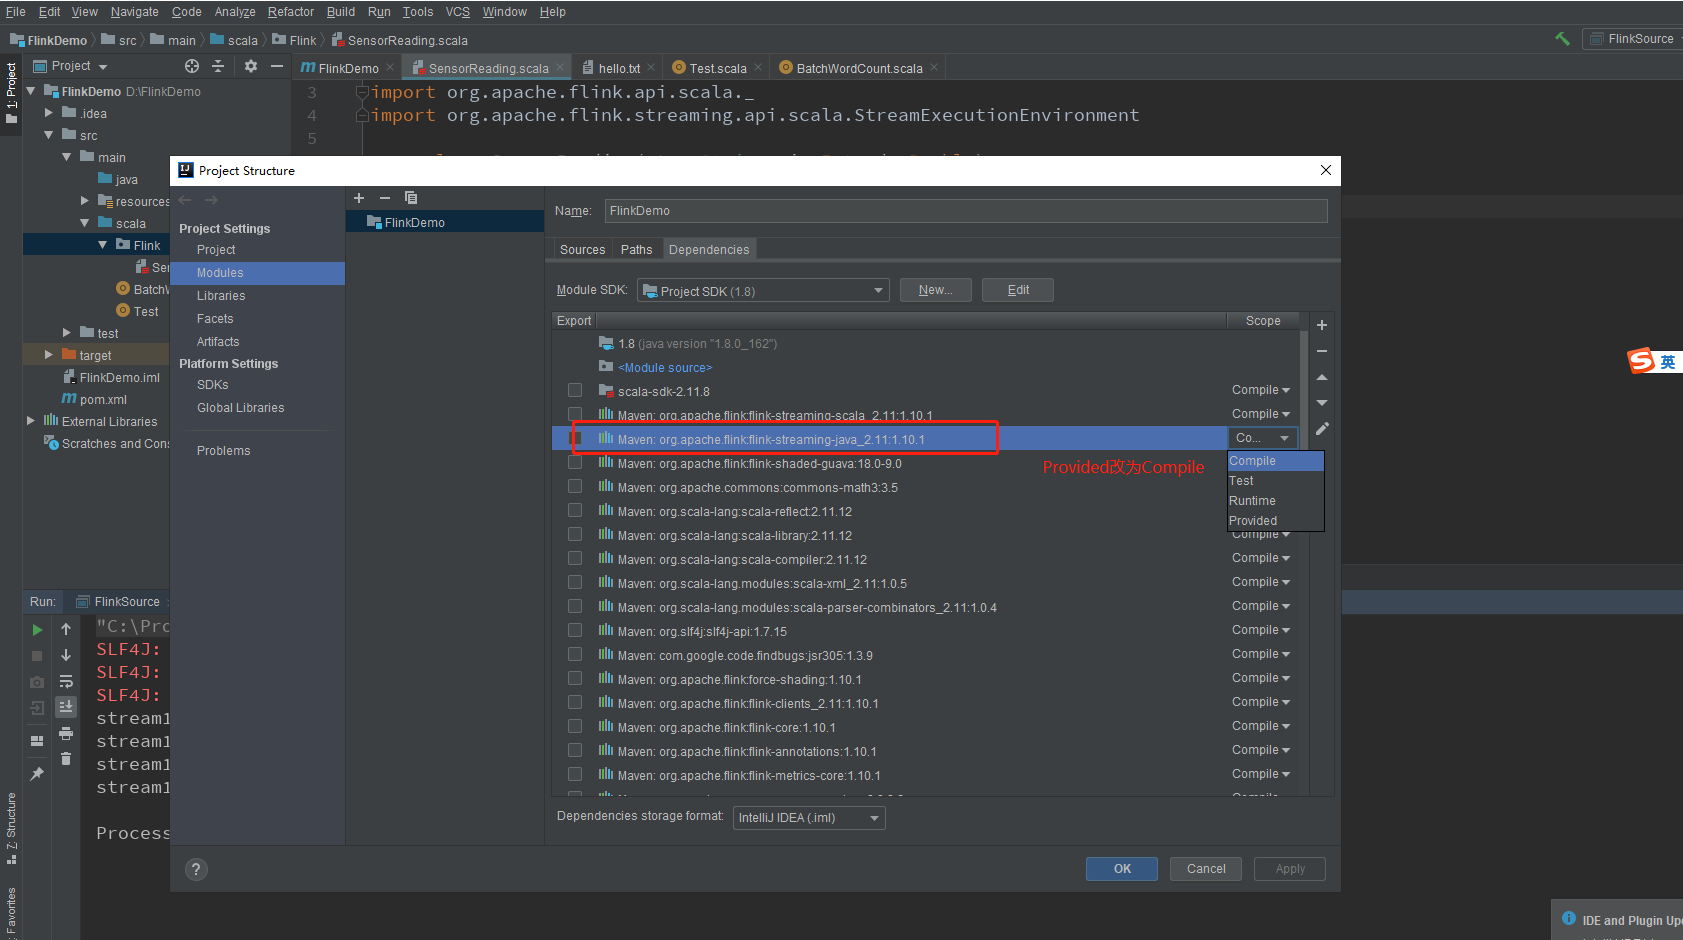
Task: Click the copy module icon
Action: point(410,198)
